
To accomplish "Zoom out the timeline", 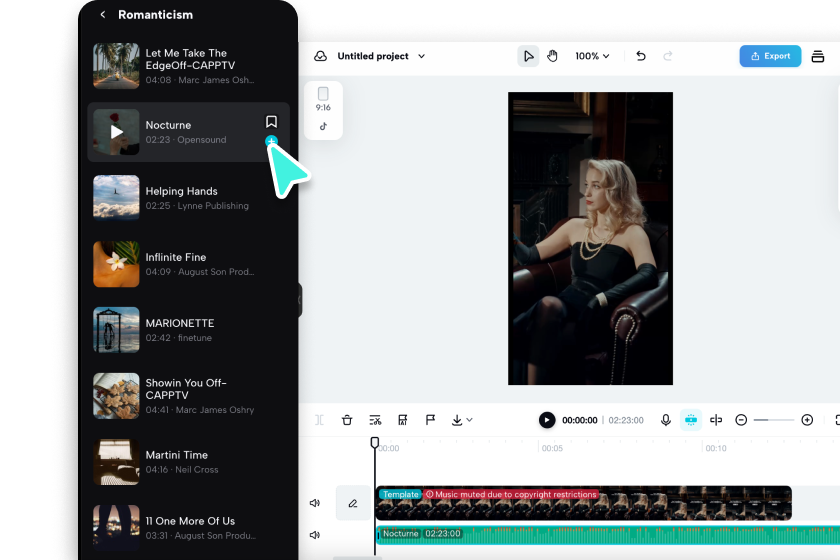I will (741, 420).
